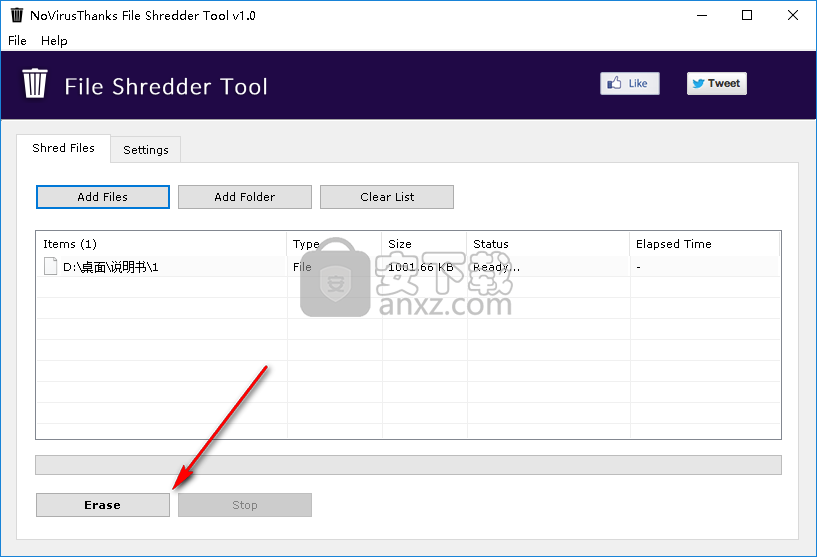Click the File type cell

point(302,267)
